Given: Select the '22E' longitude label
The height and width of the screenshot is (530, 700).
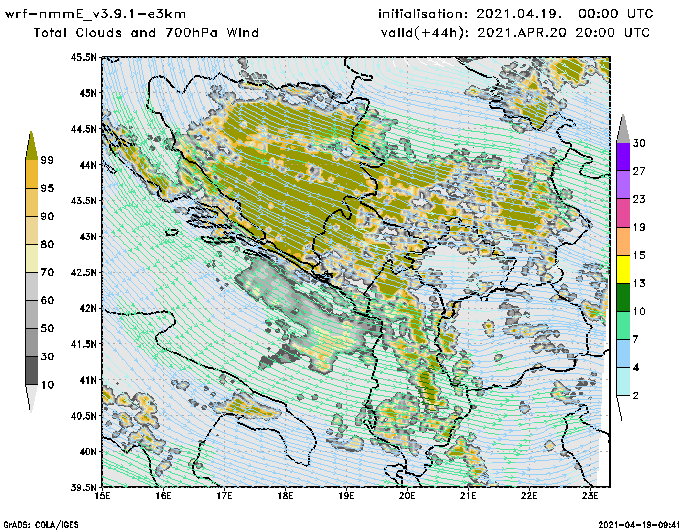Looking at the screenshot, I should (529, 496).
